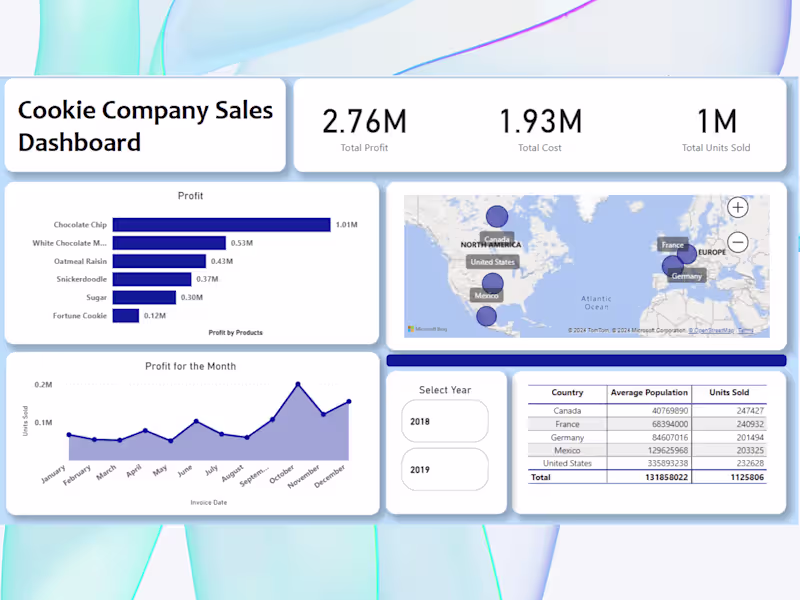Screen dimensions: 800x600
Task: Click the zoom in icon on the map
Action: pos(737,208)
